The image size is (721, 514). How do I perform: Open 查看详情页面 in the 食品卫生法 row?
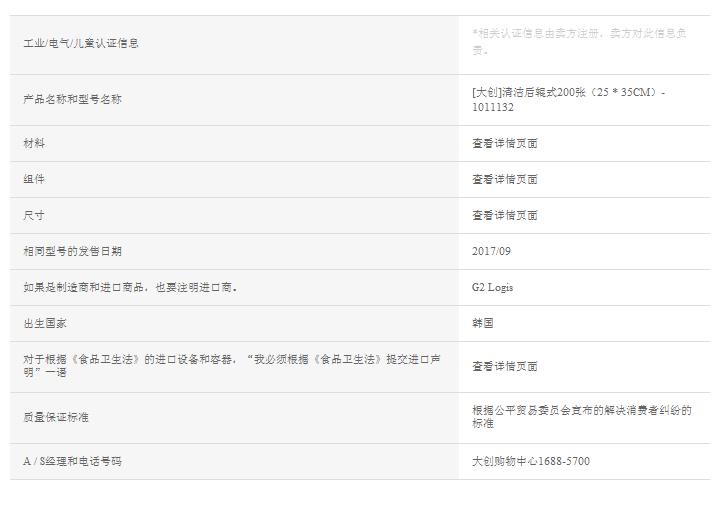(x=505, y=365)
